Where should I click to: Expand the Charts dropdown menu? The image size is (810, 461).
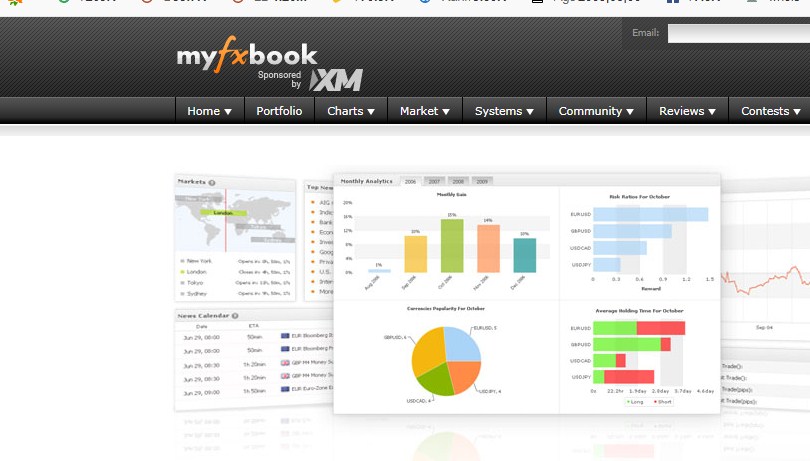click(x=351, y=111)
